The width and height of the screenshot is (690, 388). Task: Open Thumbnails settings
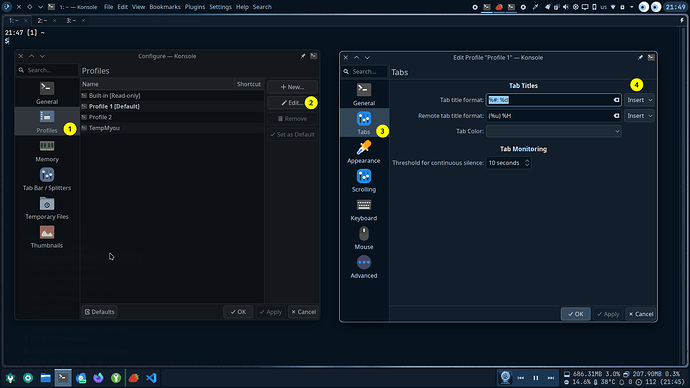point(47,237)
